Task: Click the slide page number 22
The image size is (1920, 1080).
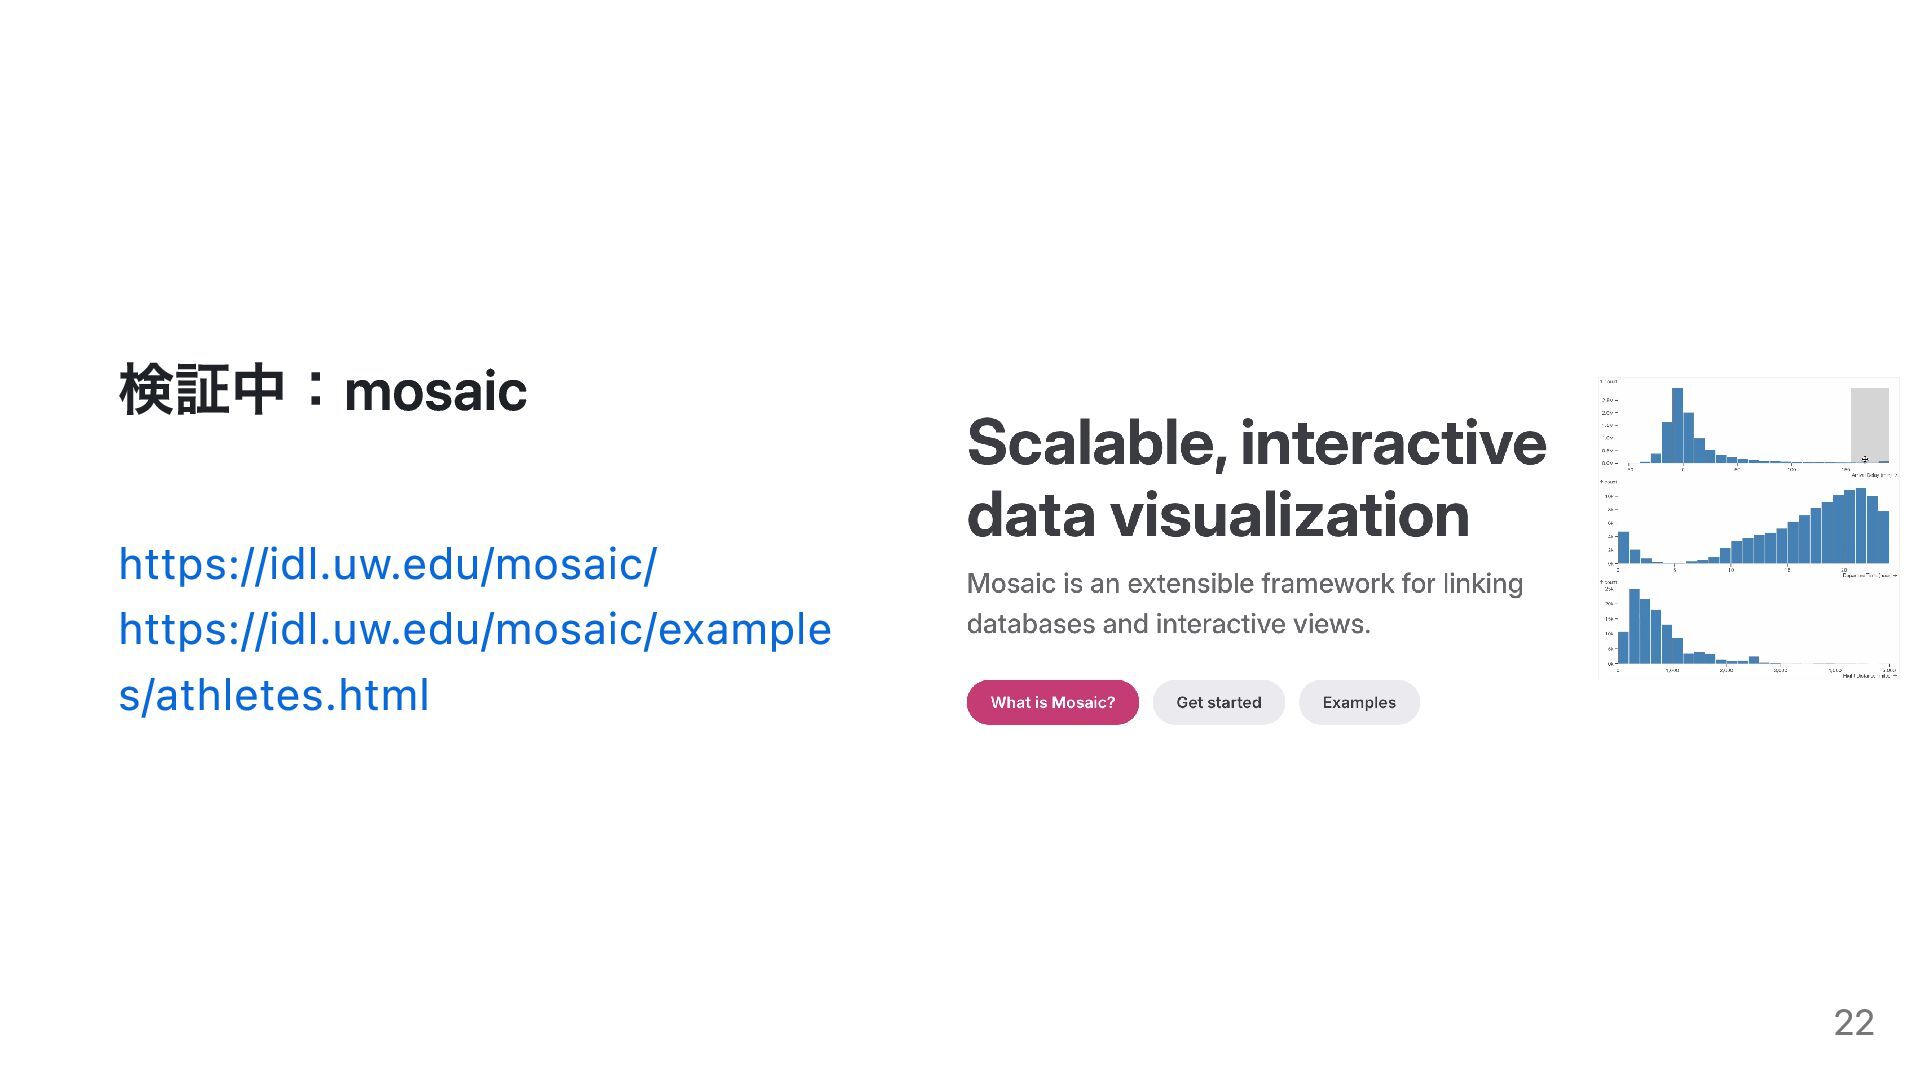Action: (x=1853, y=1022)
